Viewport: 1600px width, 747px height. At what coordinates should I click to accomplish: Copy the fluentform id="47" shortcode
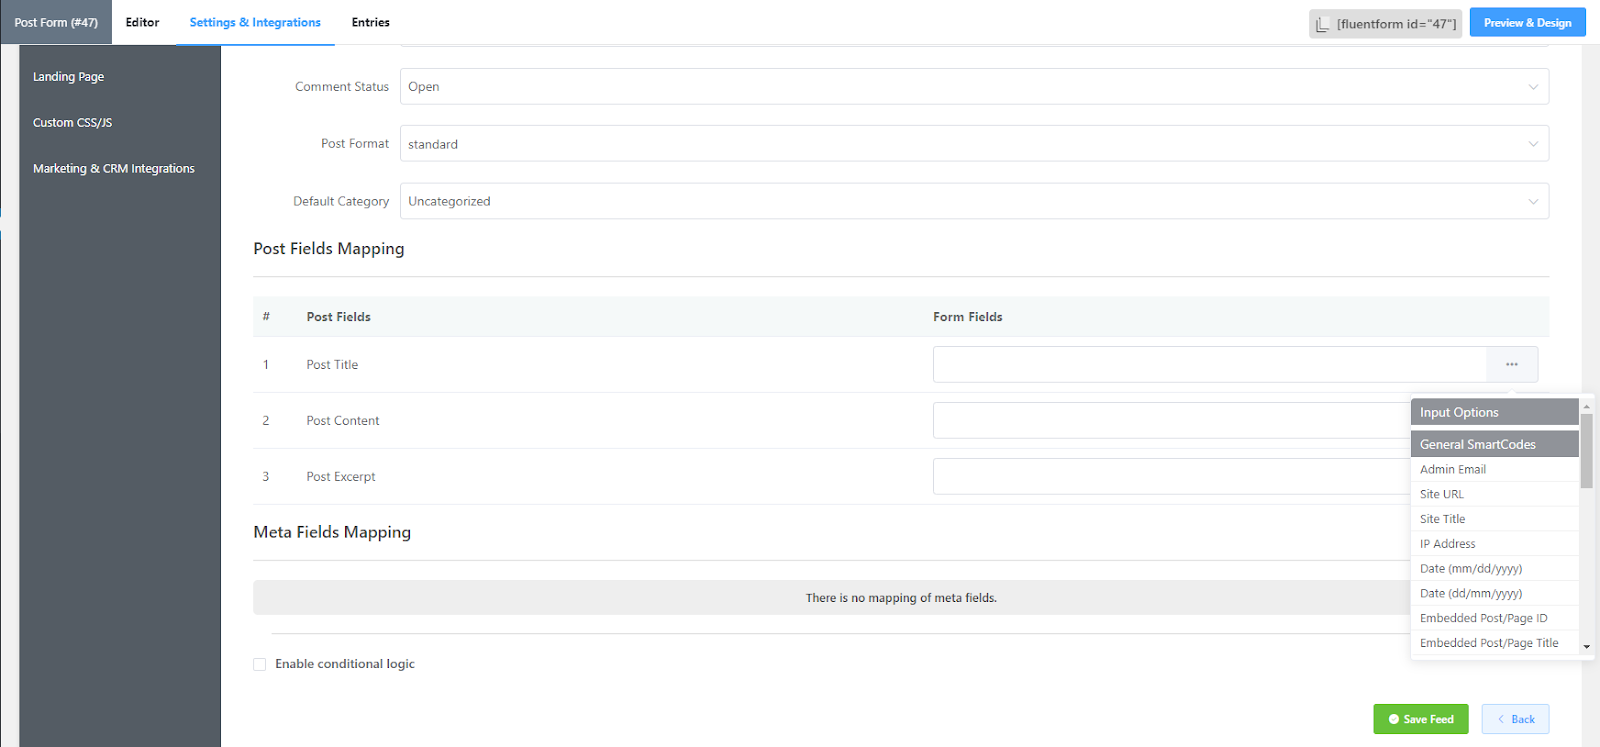(1385, 24)
